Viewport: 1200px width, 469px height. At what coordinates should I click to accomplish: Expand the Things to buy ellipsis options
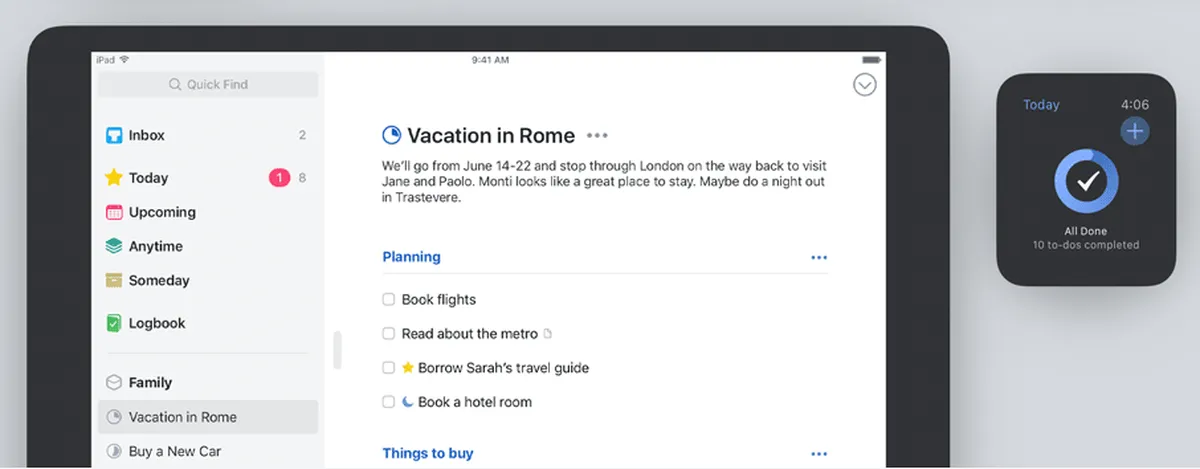click(819, 454)
